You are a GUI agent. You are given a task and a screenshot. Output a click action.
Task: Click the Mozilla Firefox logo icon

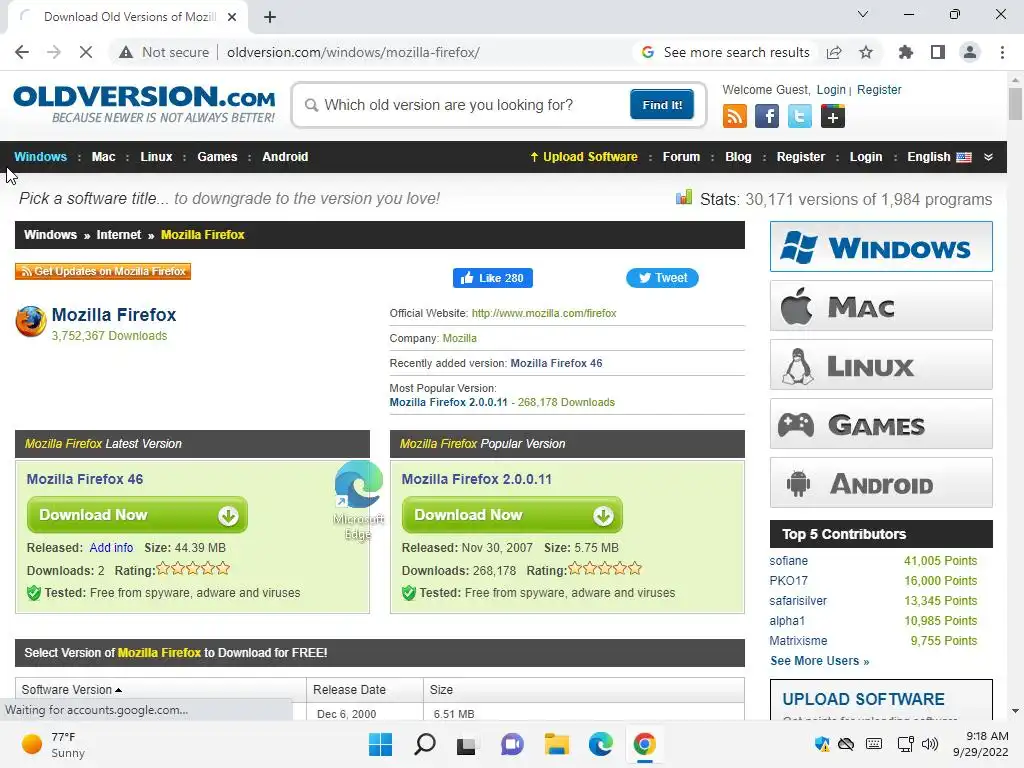point(31,321)
